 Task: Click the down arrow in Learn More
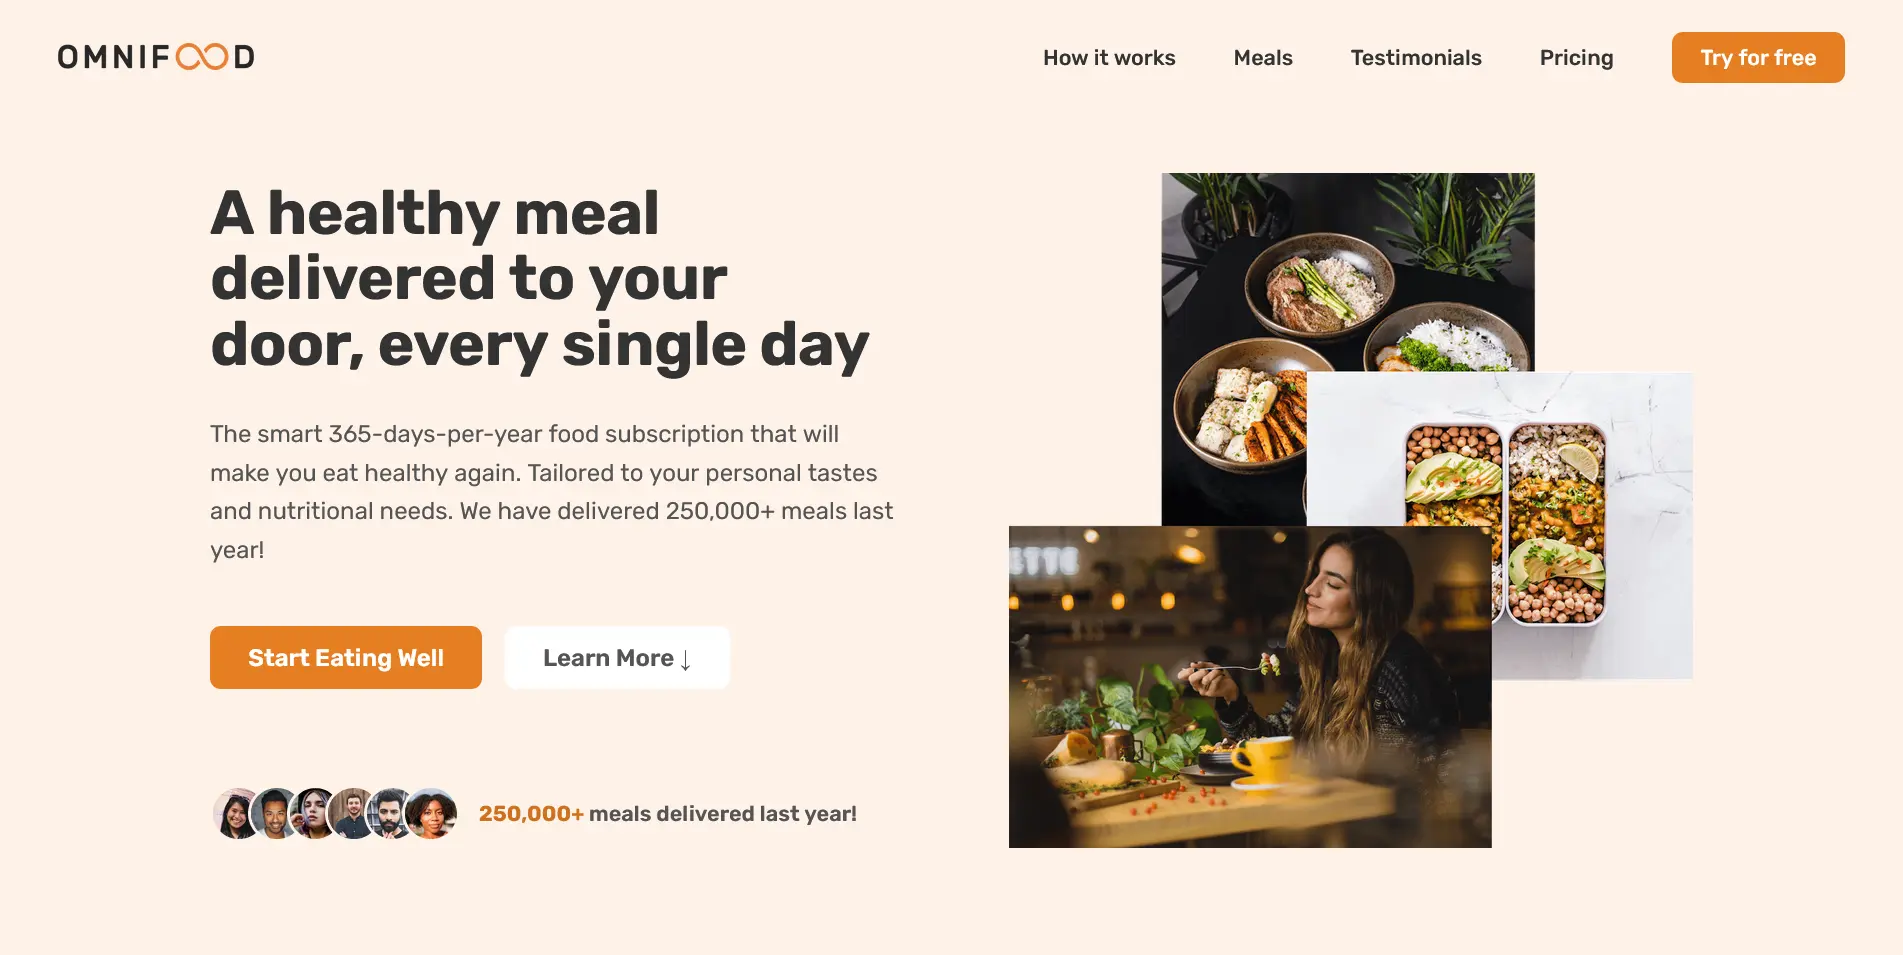686,660
